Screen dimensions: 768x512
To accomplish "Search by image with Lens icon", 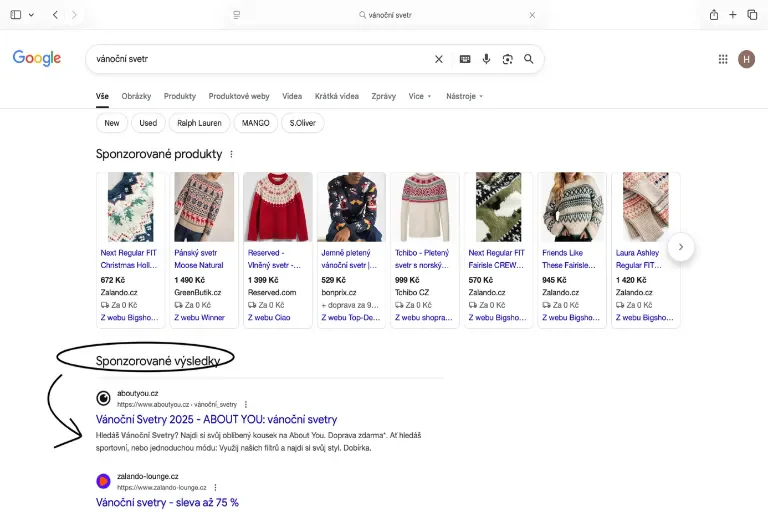I will pyautogui.click(x=507, y=59).
